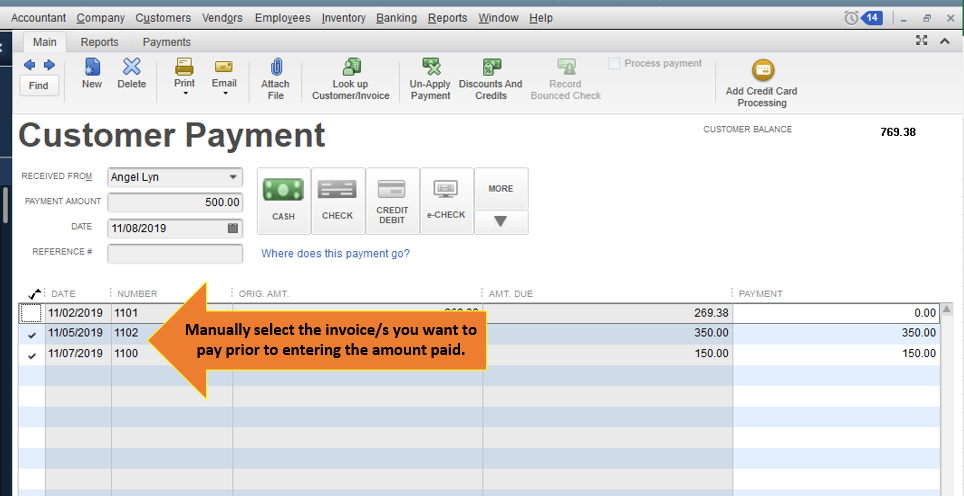Select e-CHECK payment method
This screenshot has width=964, height=496.
(x=446, y=201)
